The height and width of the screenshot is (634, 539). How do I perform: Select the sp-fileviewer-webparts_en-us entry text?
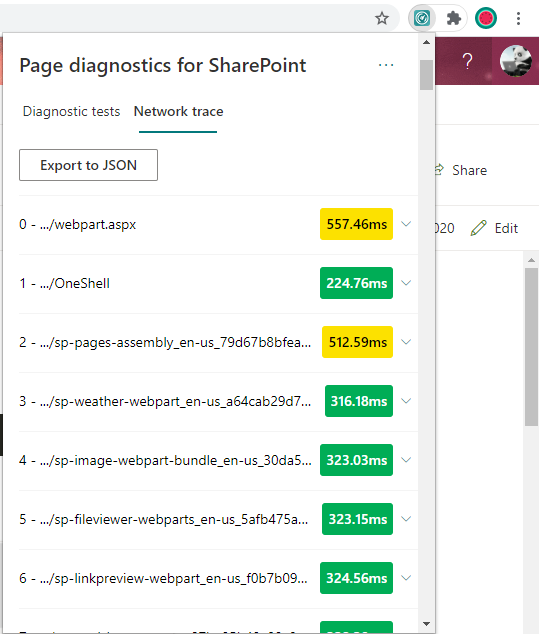164,520
